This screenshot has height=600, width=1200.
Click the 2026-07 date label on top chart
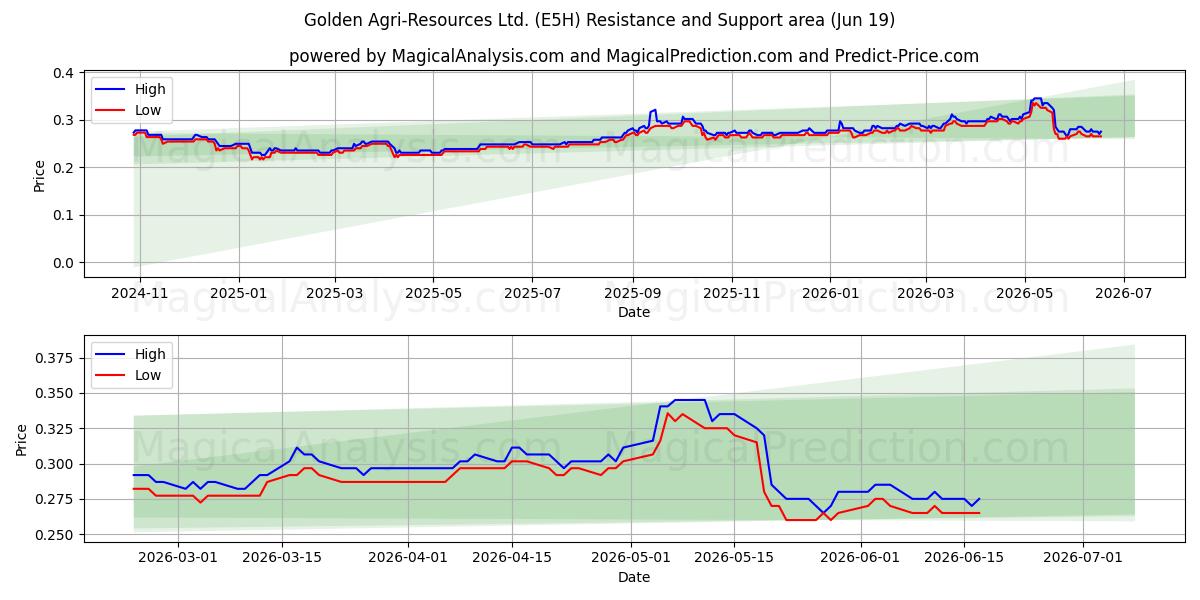click(1124, 293)
